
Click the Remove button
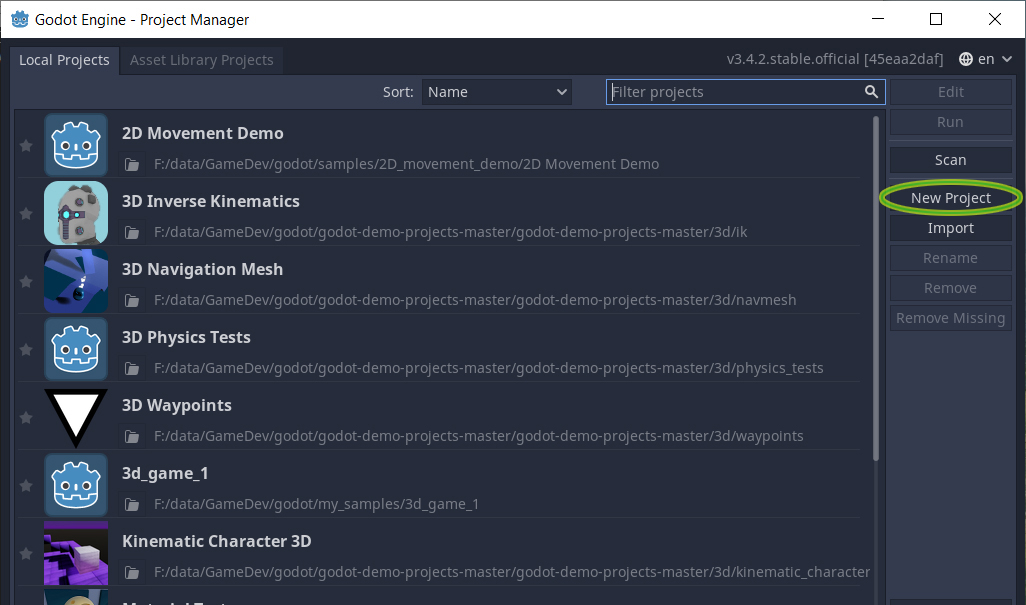[x=951, y=288]
